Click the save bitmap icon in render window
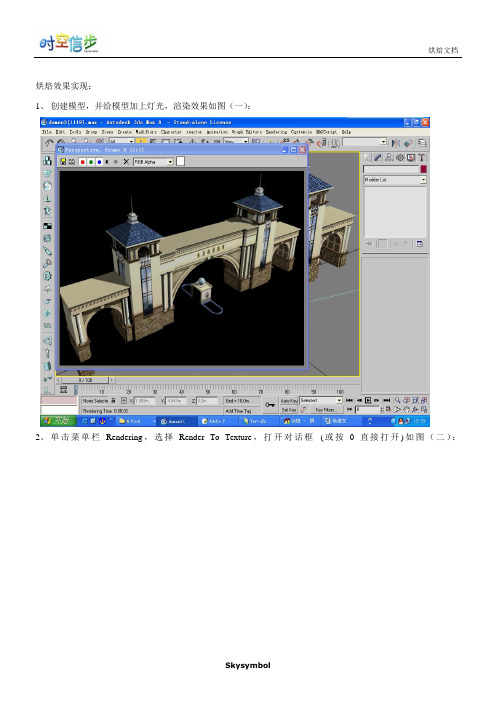 pyautogui.click(x=64, y=162)
